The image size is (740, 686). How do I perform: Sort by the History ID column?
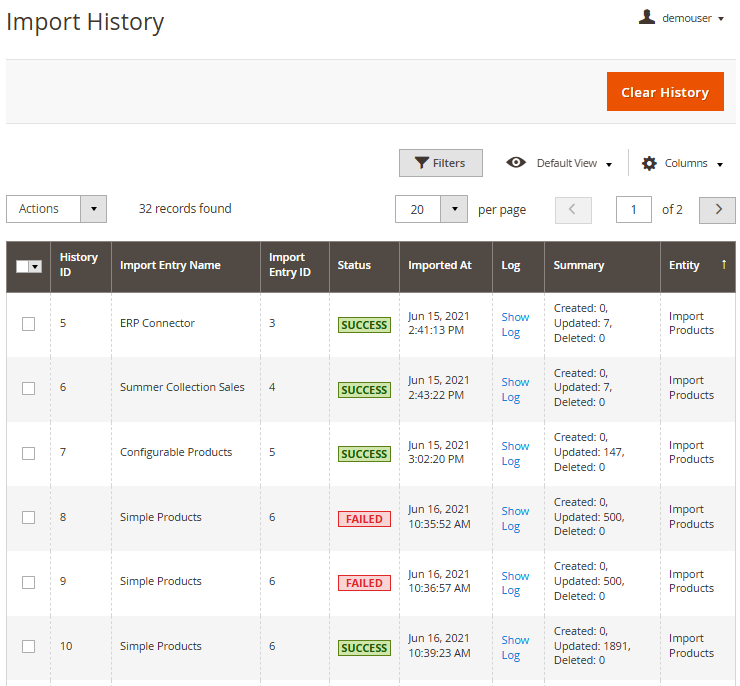tap(80, 267)
